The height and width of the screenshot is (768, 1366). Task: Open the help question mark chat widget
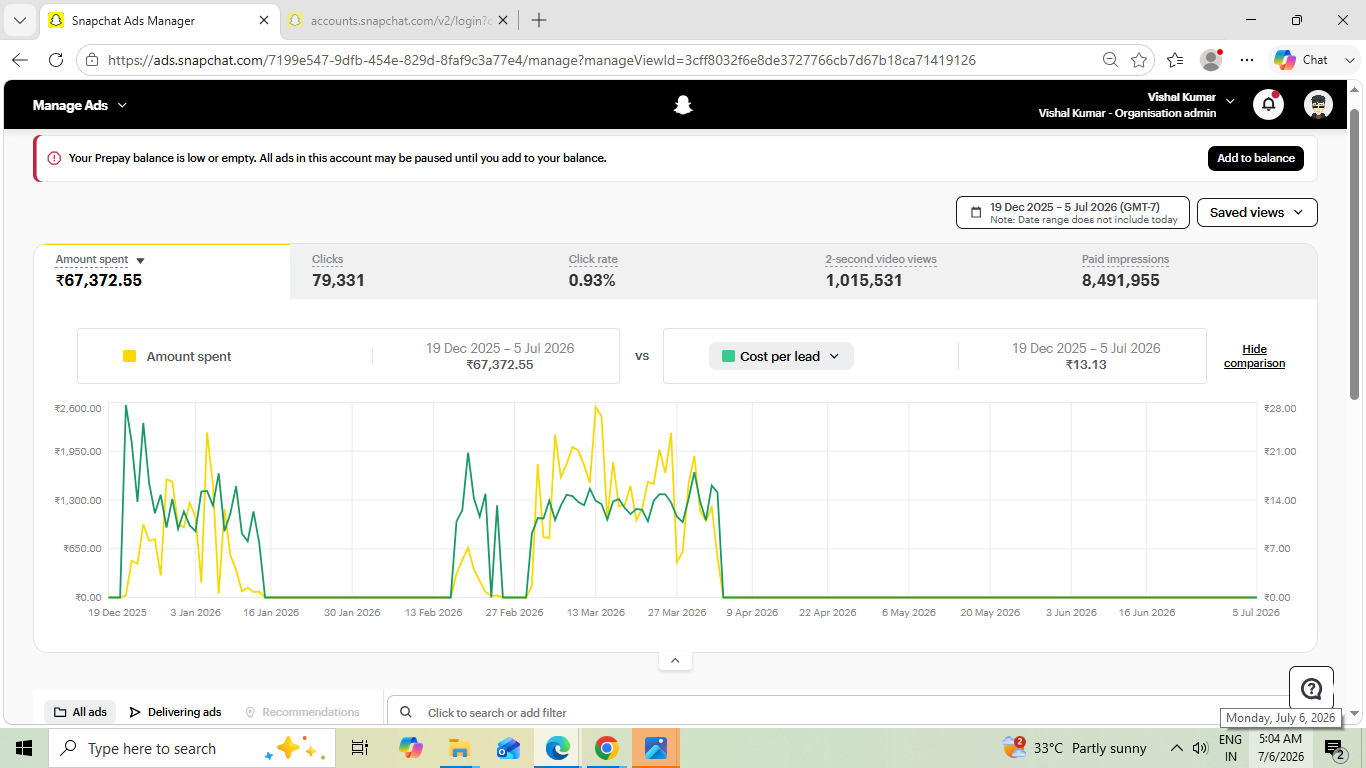[1311, 688]
